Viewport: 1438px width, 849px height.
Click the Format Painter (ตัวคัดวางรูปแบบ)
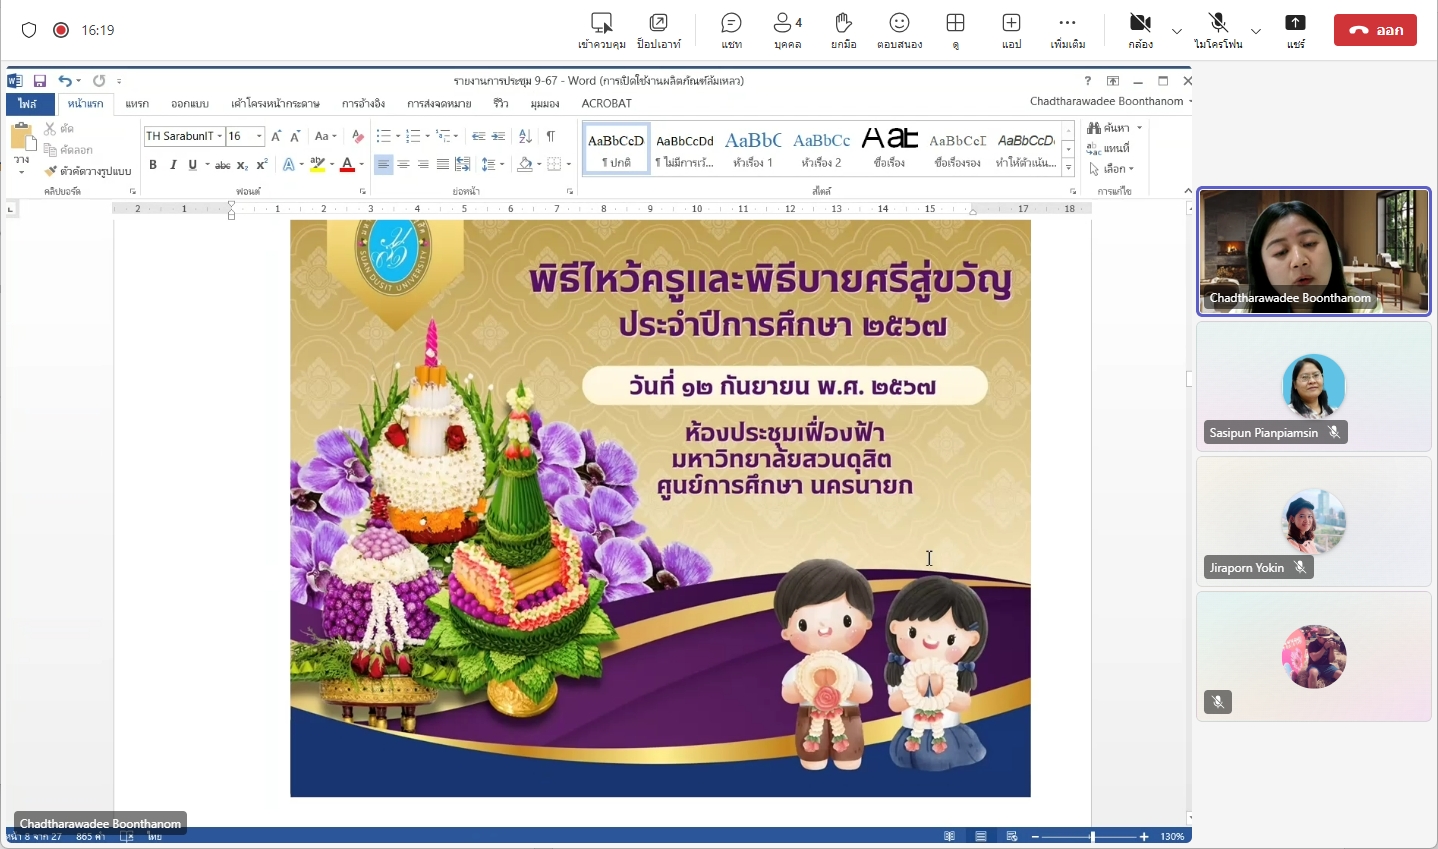(88, 171)
